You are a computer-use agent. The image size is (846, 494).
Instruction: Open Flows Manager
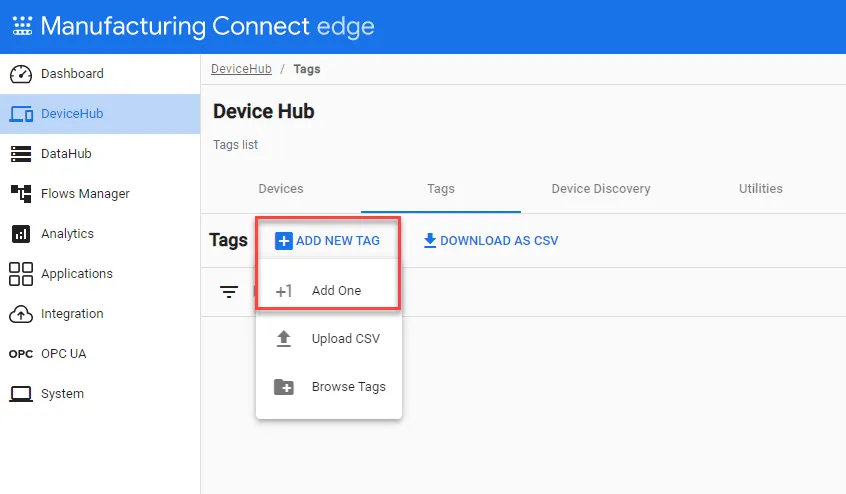100,194
